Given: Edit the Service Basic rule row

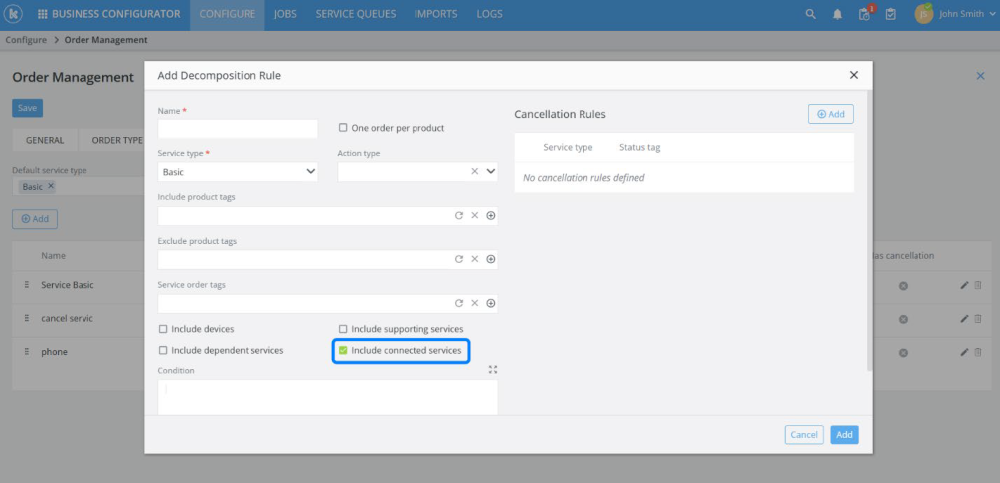Looking at the screenshot, I should tap(964, 286).
